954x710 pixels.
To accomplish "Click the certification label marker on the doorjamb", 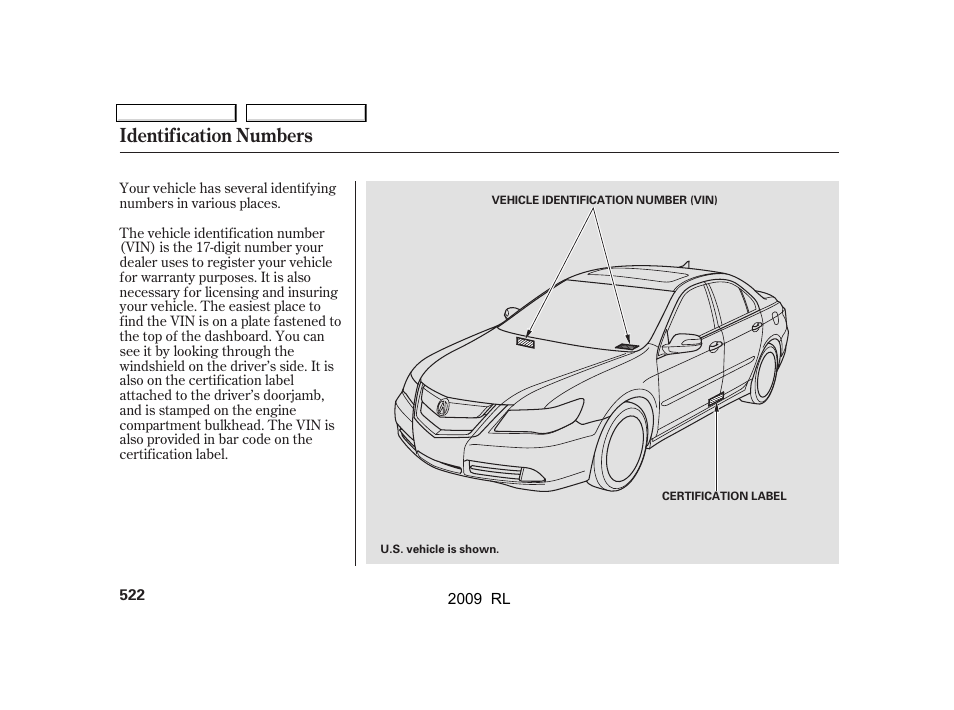I will pyautogui.click(x=716, y=400).
